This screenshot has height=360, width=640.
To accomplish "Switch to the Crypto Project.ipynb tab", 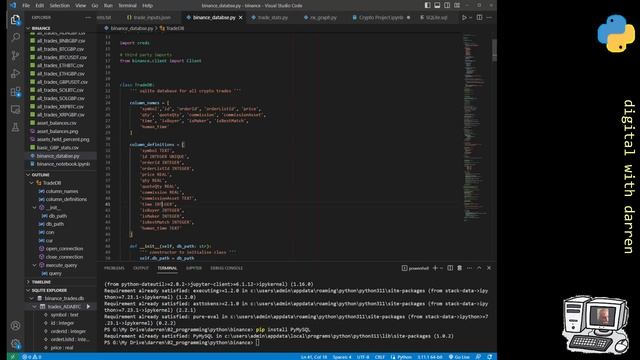I will [381, 18].
